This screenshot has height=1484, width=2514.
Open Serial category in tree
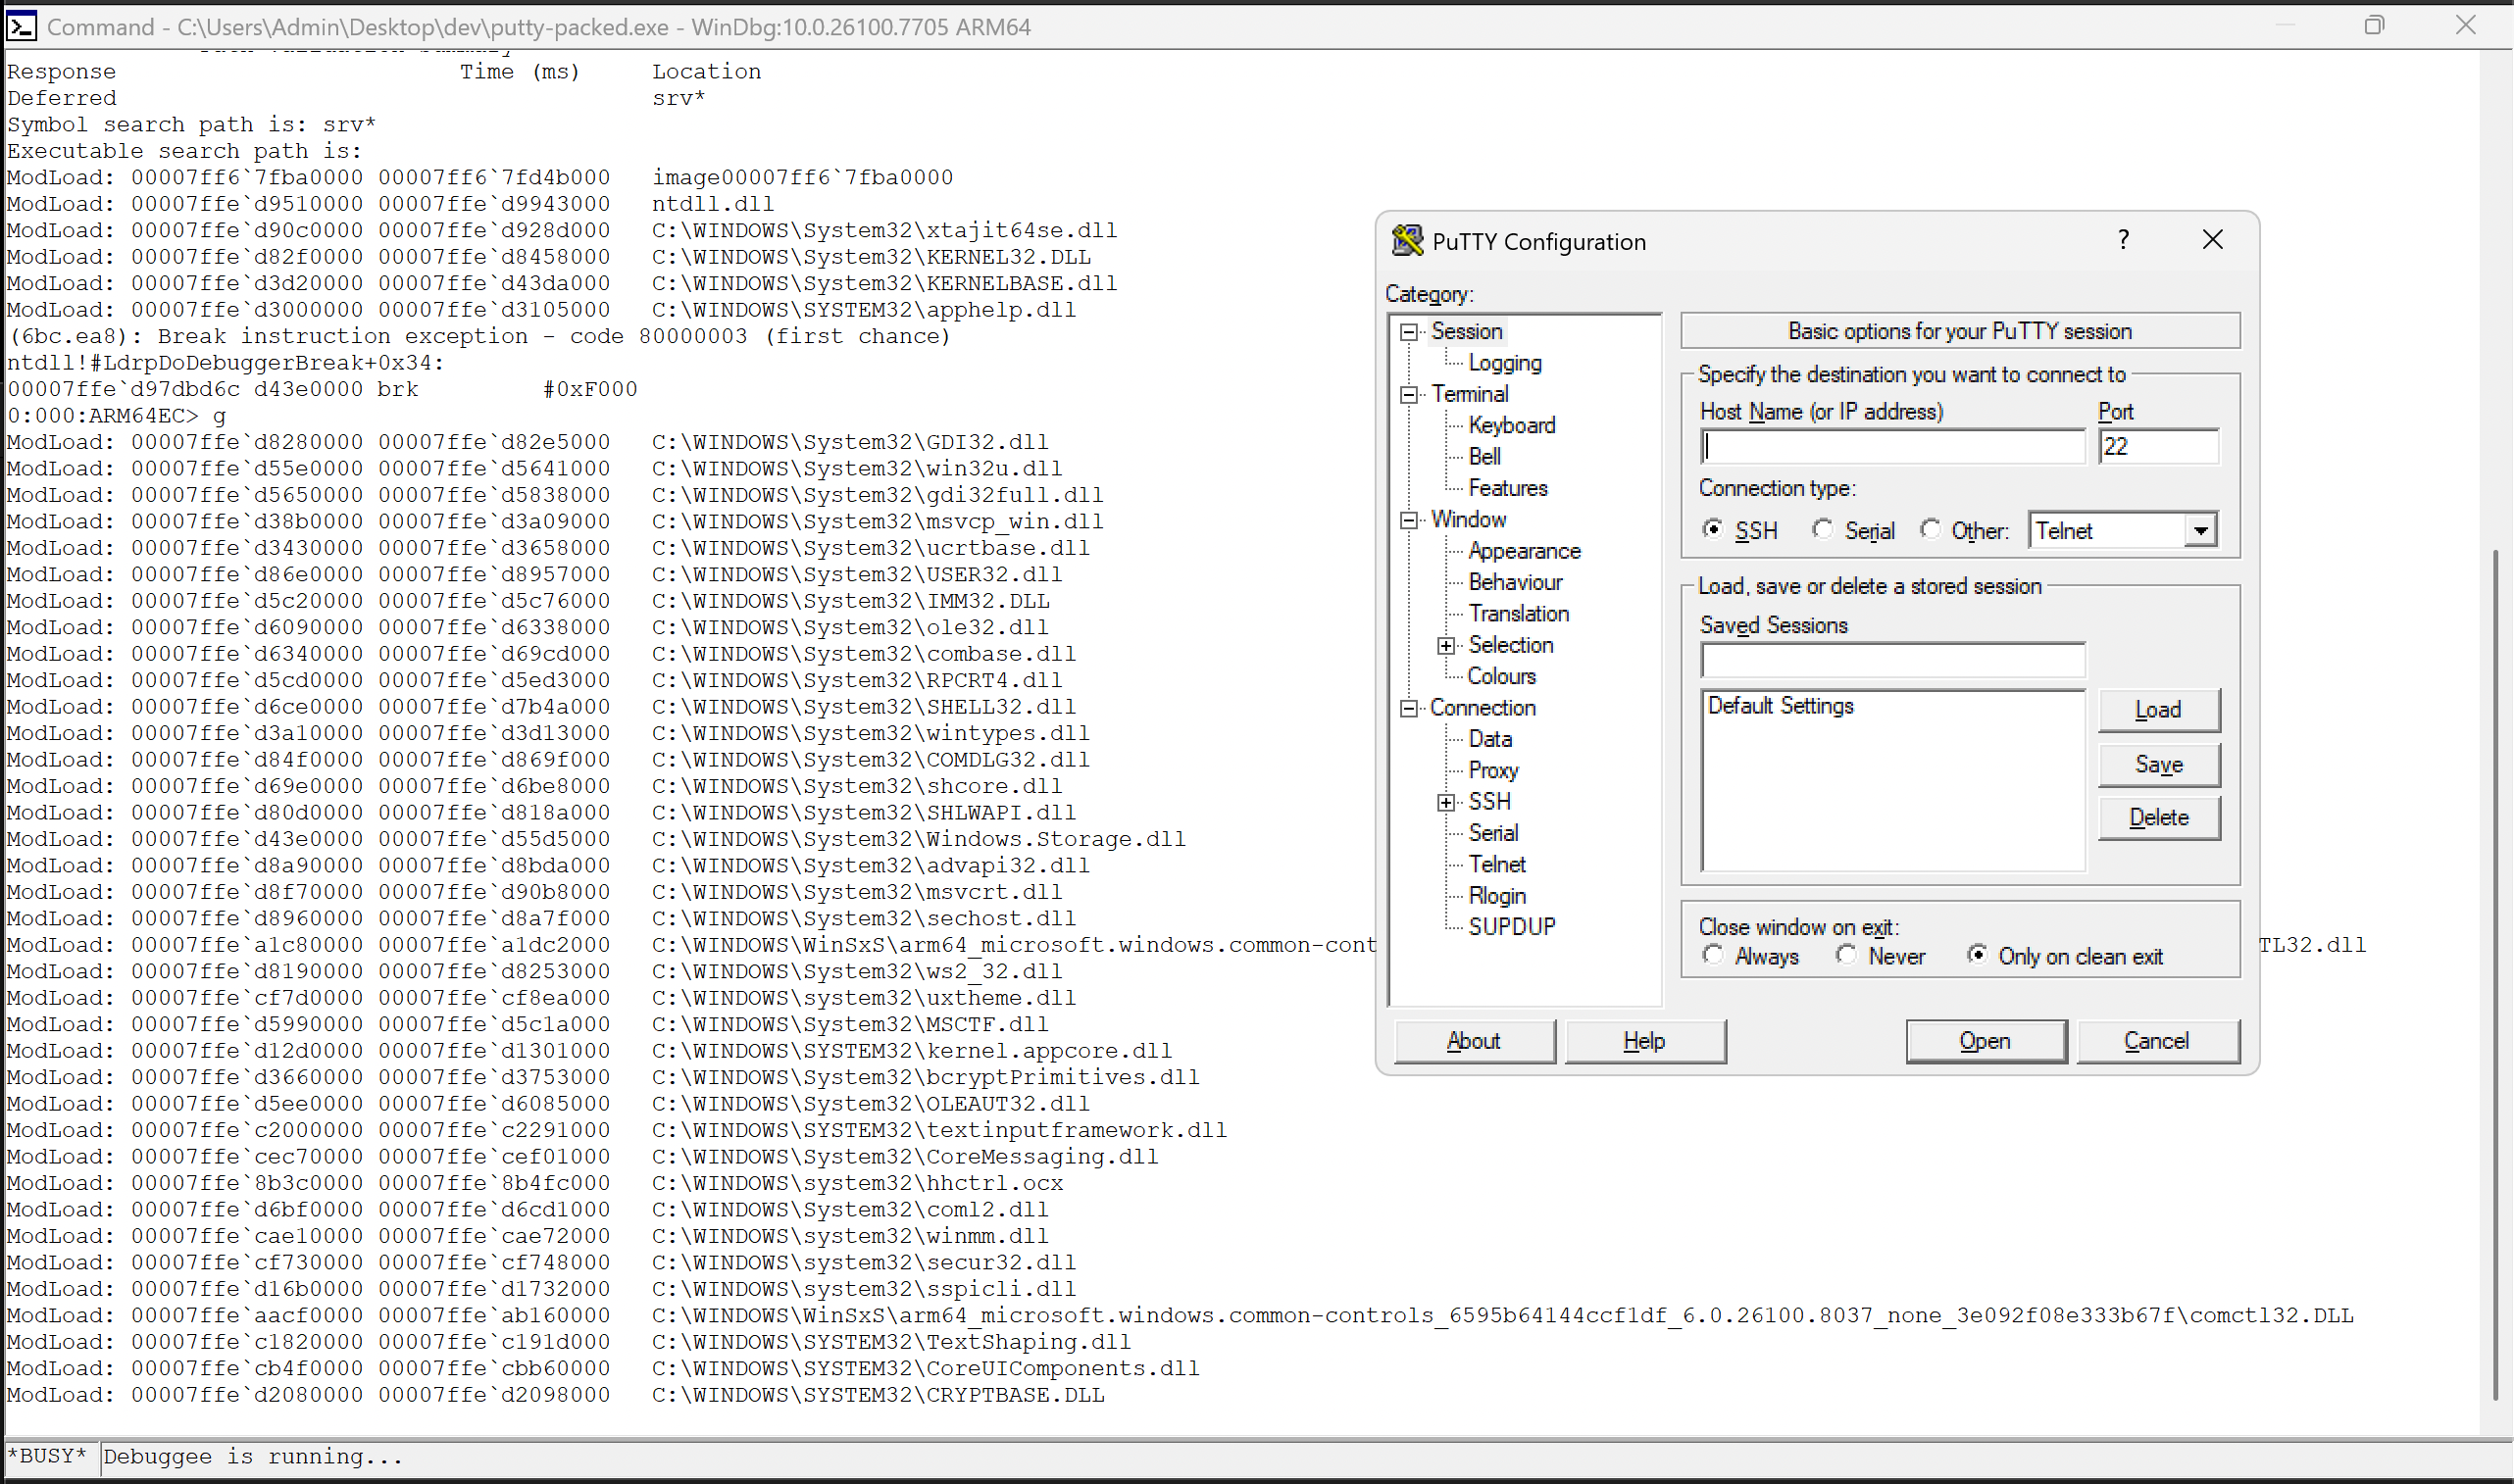1492,833
